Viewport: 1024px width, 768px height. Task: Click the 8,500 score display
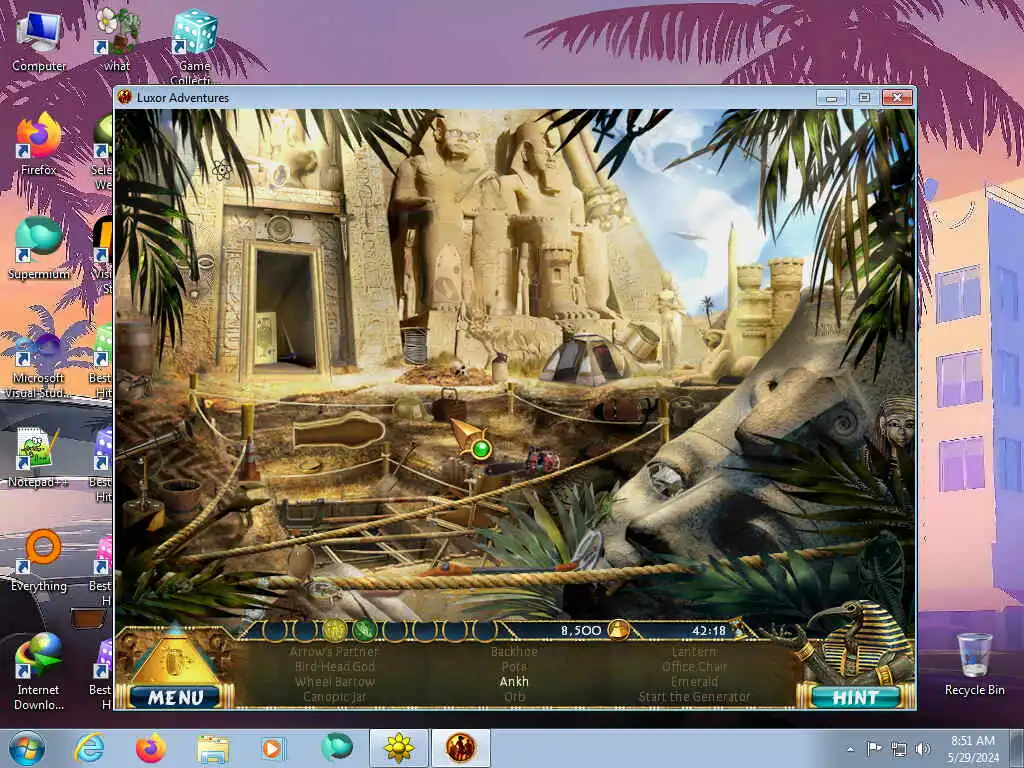point(581,631)
